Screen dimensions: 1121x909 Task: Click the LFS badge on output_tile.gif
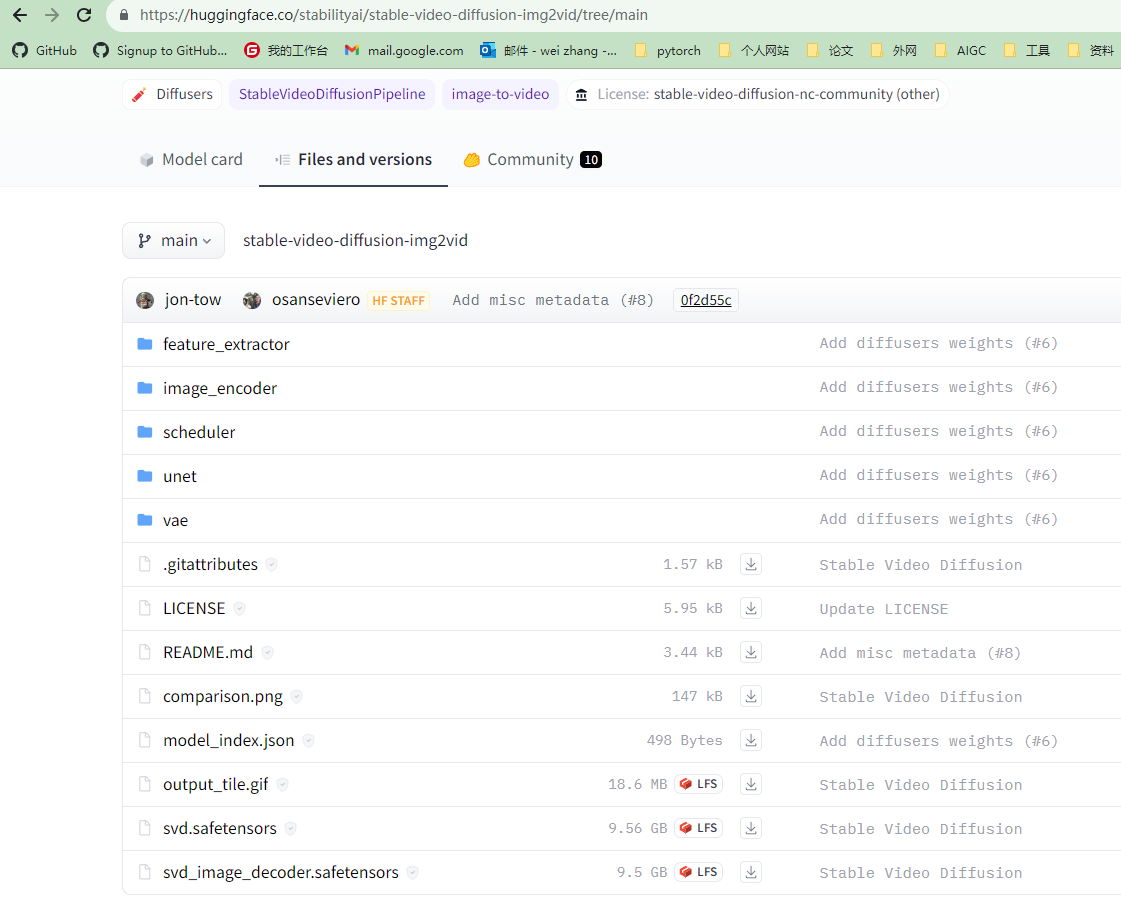(698, 785)
